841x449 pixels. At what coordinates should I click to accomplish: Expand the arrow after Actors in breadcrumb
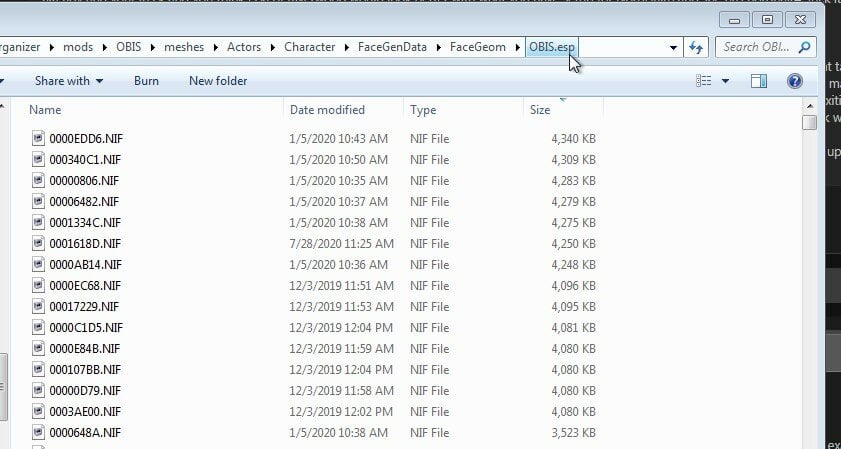point(272,47)
